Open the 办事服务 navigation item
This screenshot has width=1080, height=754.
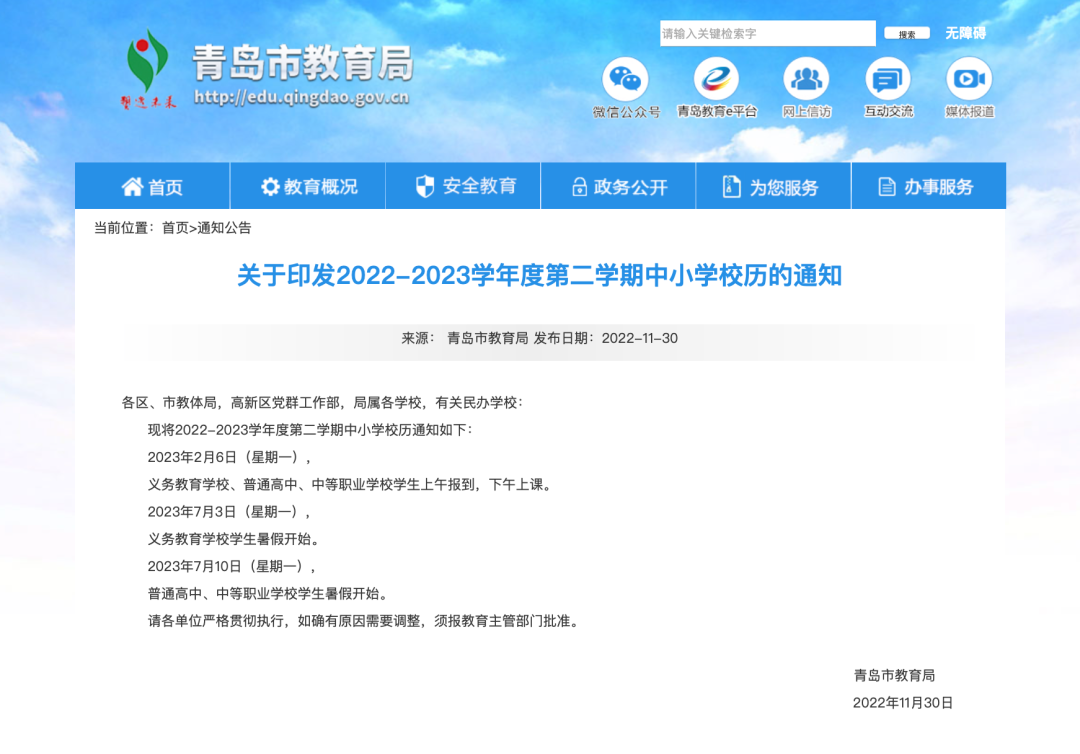click(x=928, y=186)
